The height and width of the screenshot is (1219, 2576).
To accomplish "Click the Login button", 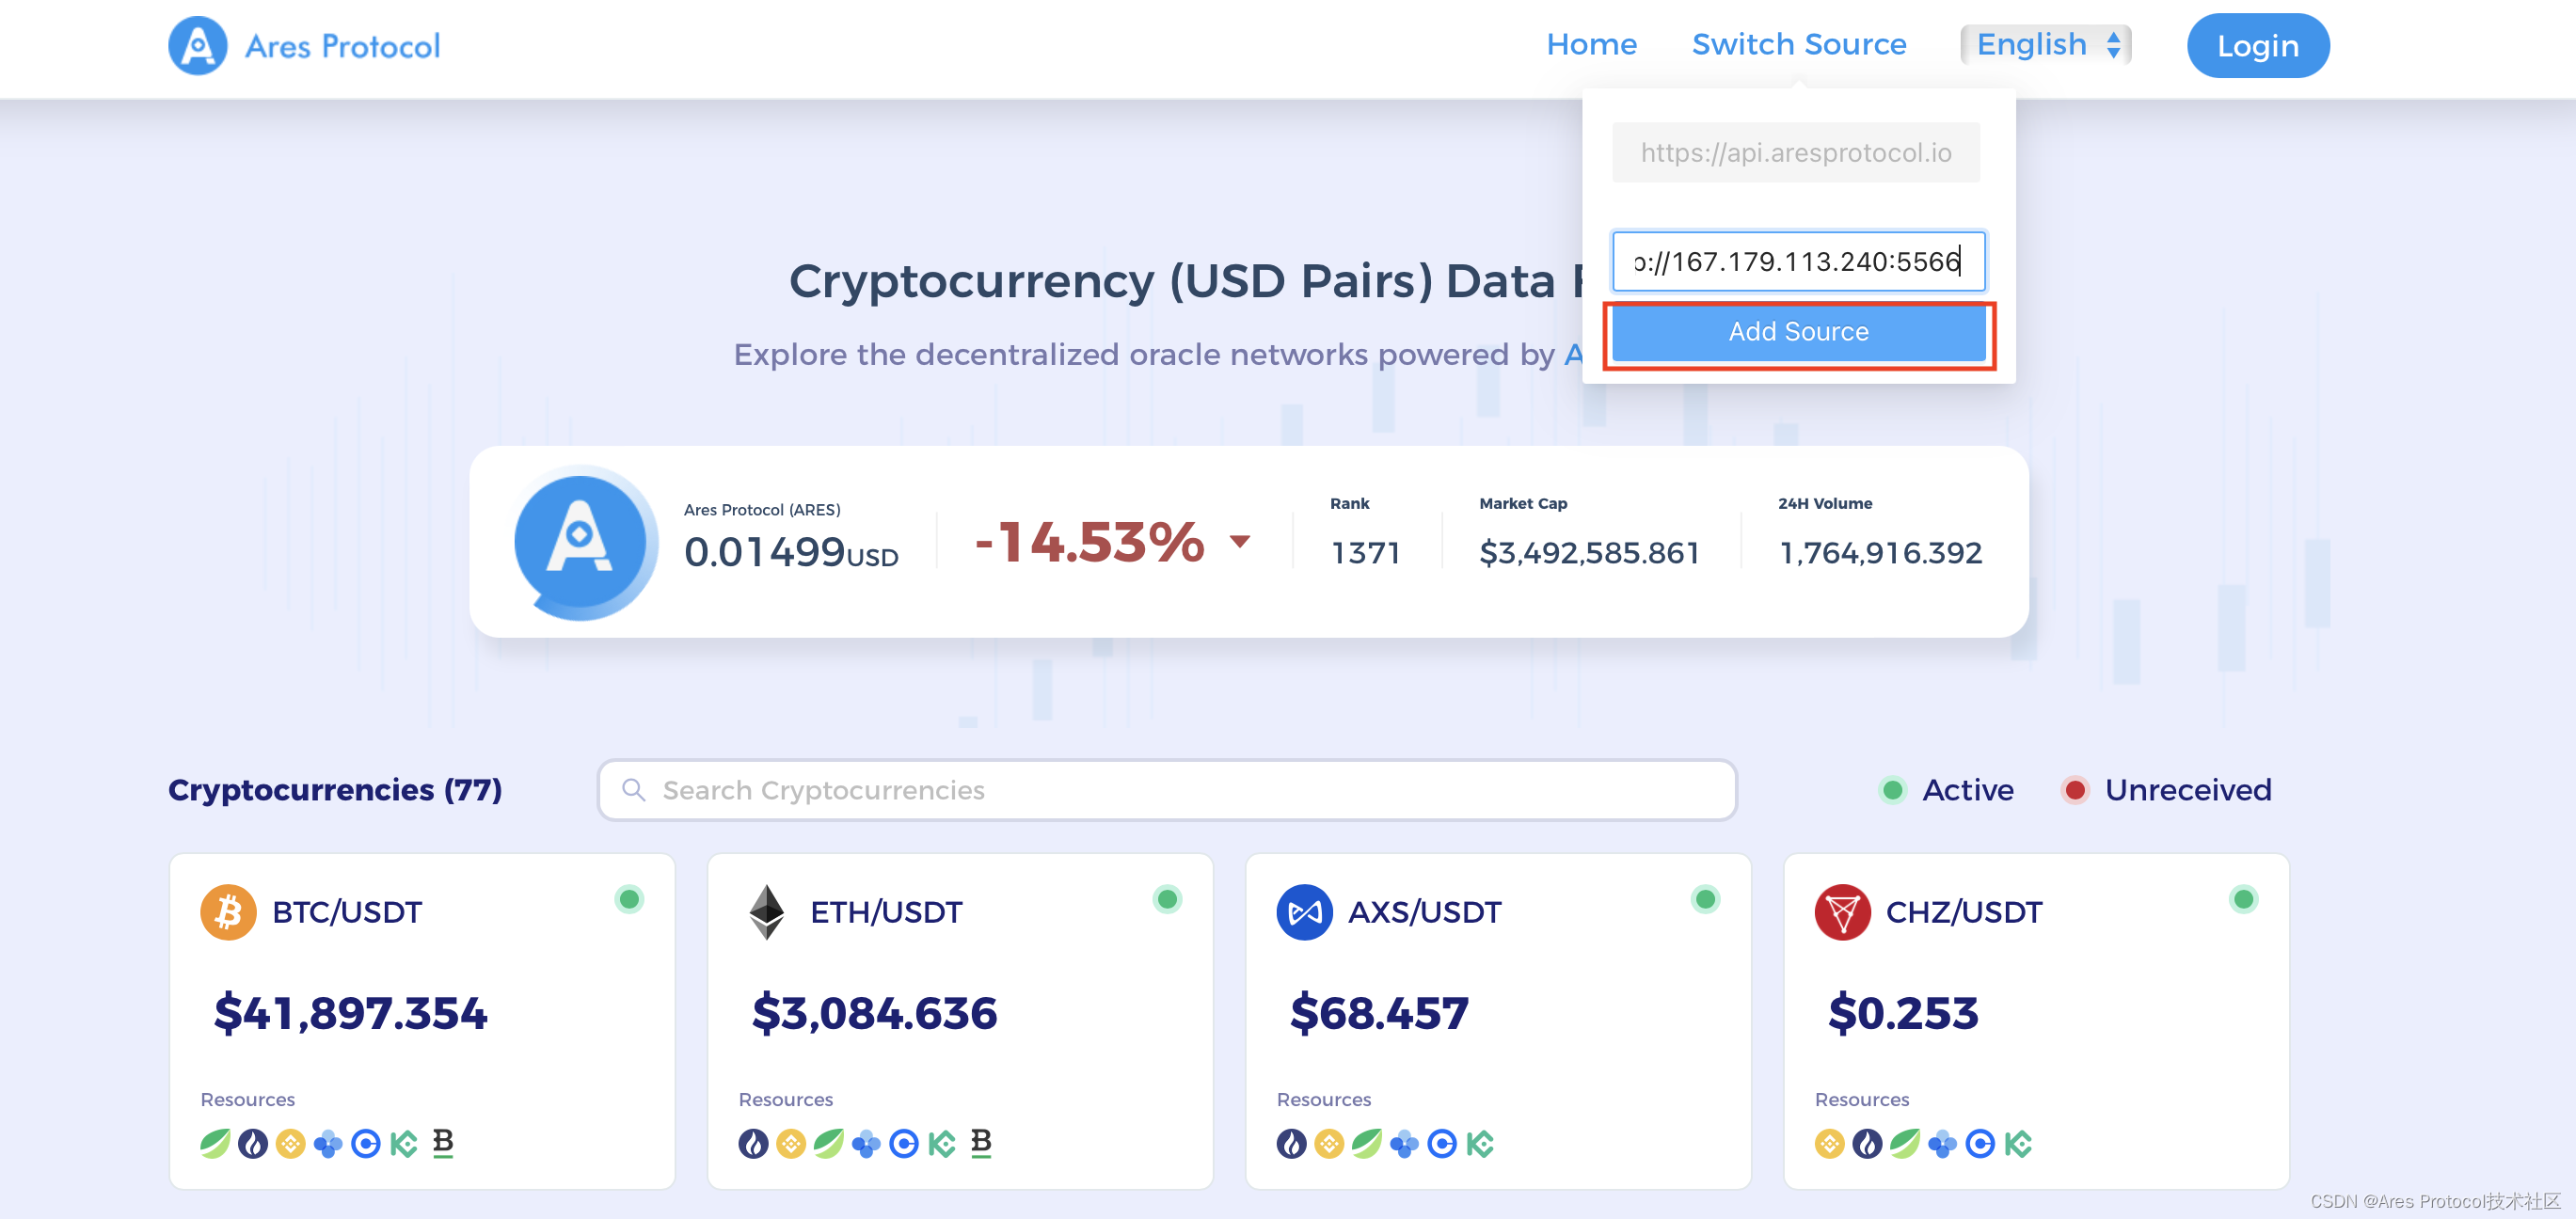I will (x=2257, y=45).
